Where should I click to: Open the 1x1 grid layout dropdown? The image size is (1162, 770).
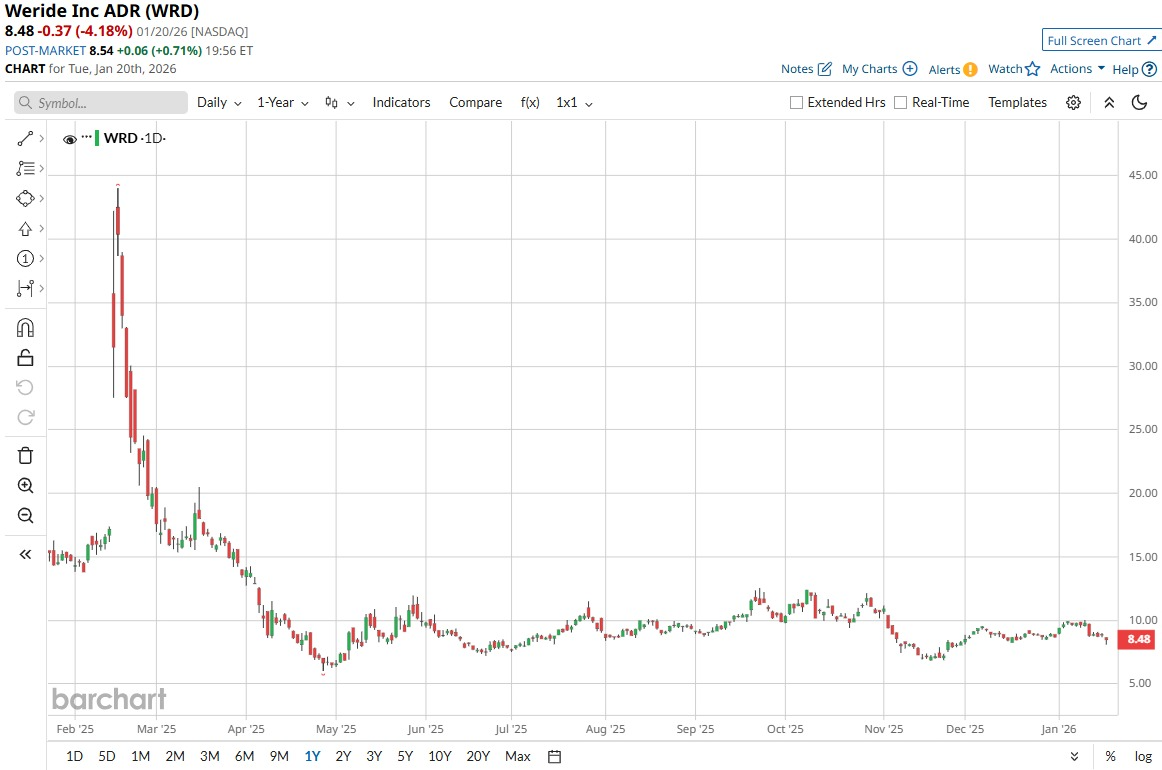(x=574, y=103)
